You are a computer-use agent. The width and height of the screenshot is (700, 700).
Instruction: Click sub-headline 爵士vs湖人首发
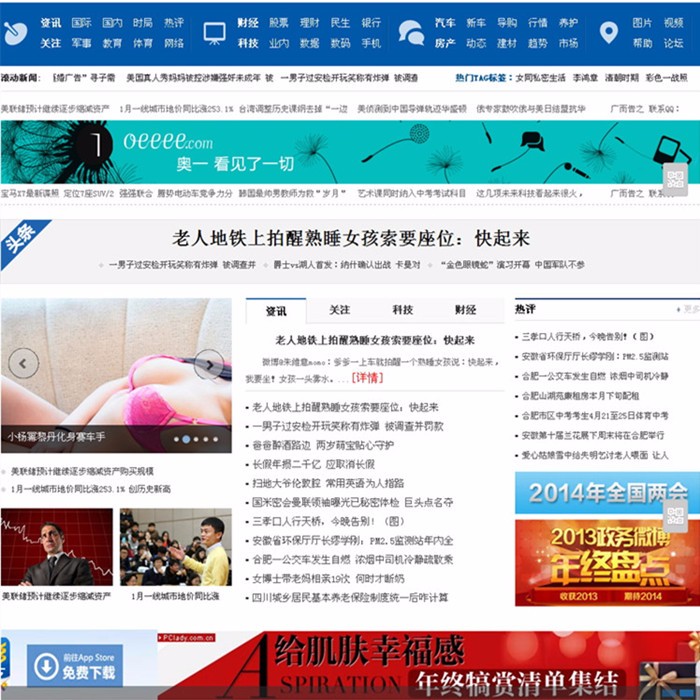[x=347, y=265]
